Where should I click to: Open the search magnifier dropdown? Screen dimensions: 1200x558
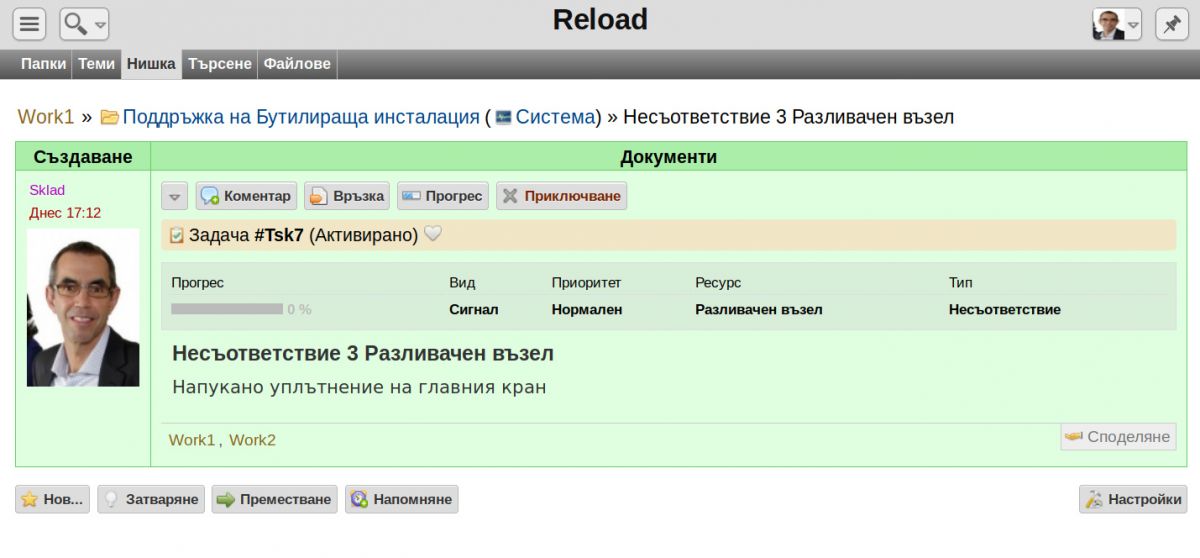click(84, 24)
